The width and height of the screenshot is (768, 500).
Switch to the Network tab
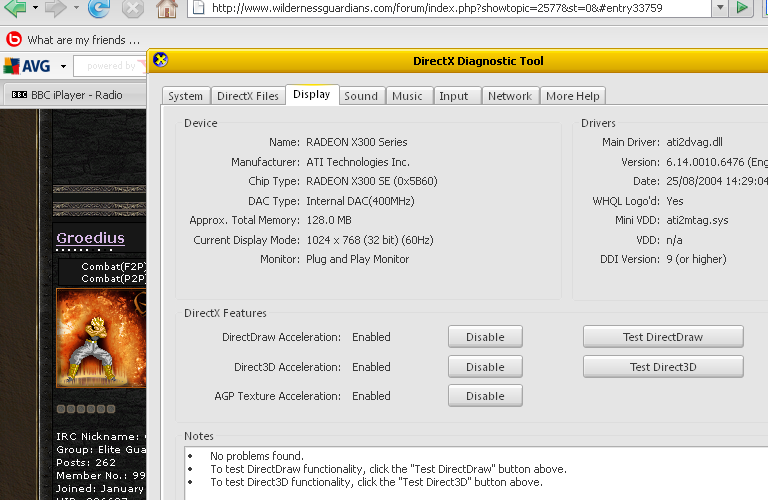tap(510, 96)
